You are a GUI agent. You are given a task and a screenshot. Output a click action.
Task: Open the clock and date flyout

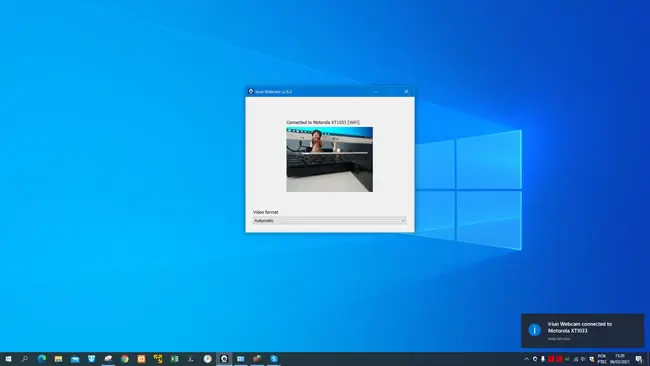click(620, 359)
